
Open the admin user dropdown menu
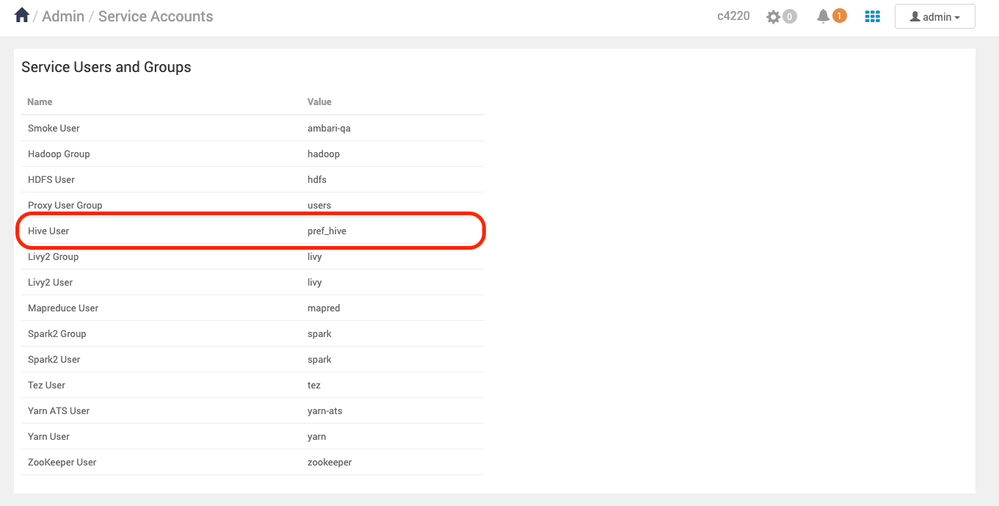(934, 17)
